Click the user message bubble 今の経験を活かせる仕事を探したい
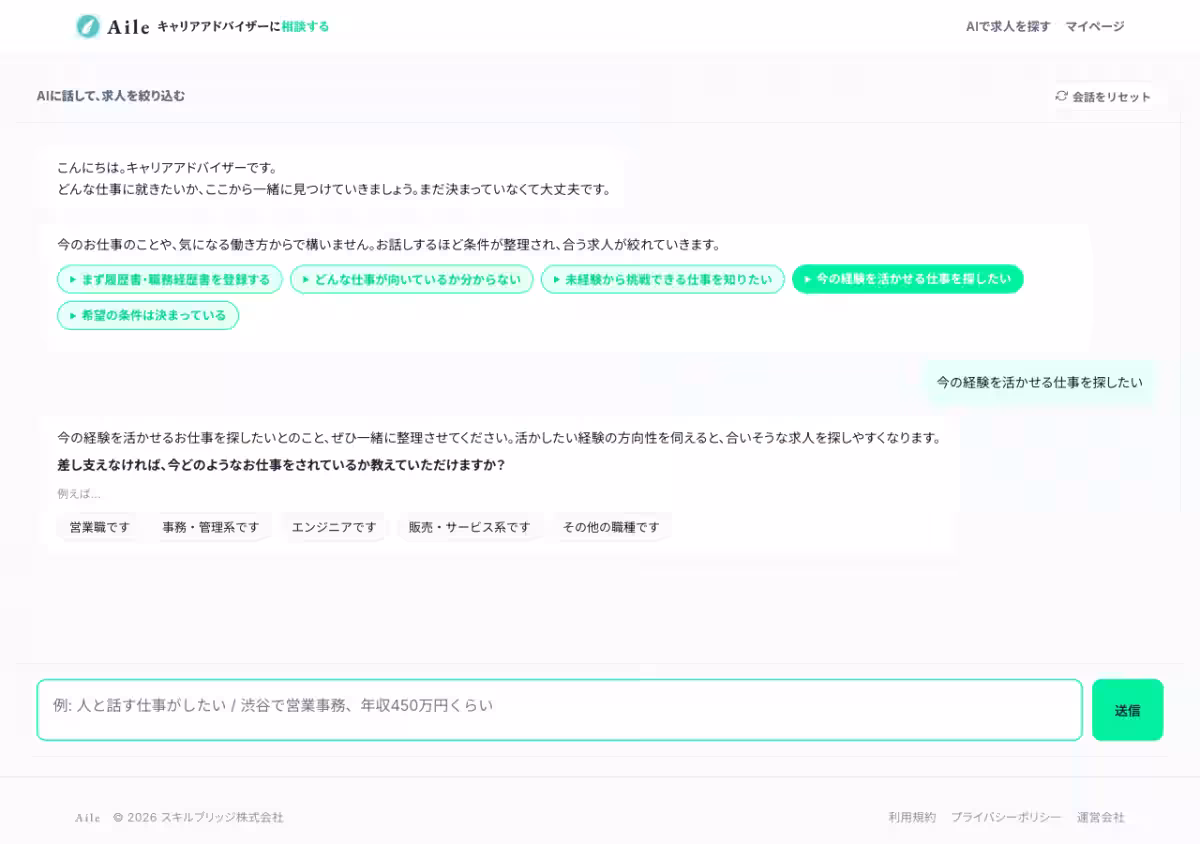The height and width of the screenshot is (844, 1200). click(x=1039, y=382)
